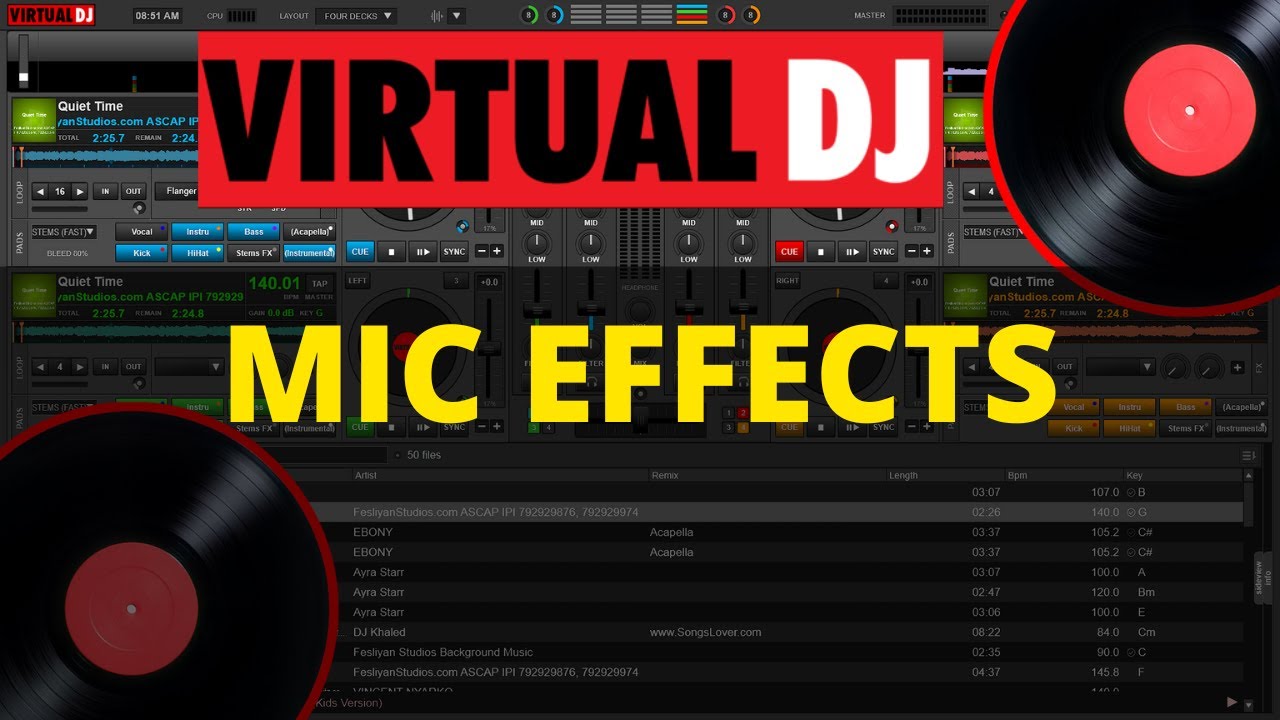
Task: Click the (Acapella) pad on blue deck
Action: click(309, 232)
